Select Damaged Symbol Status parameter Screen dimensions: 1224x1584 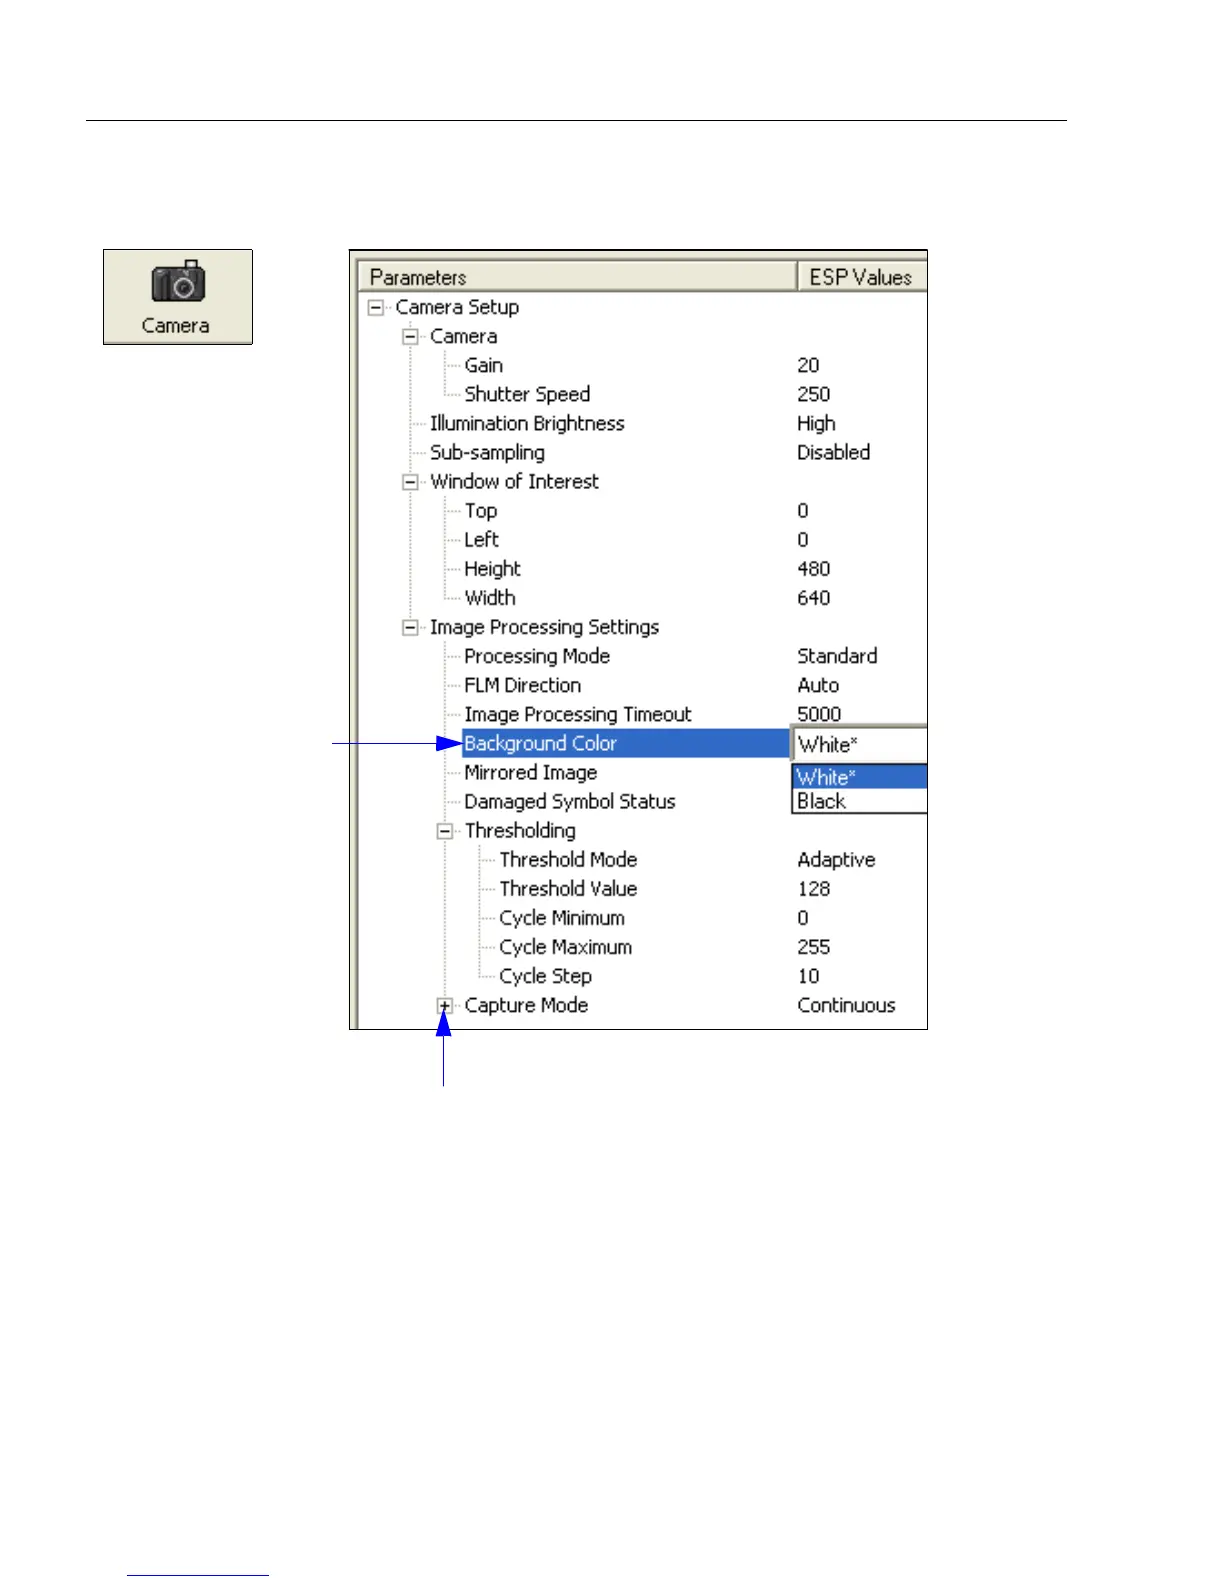tap(570, 802)
